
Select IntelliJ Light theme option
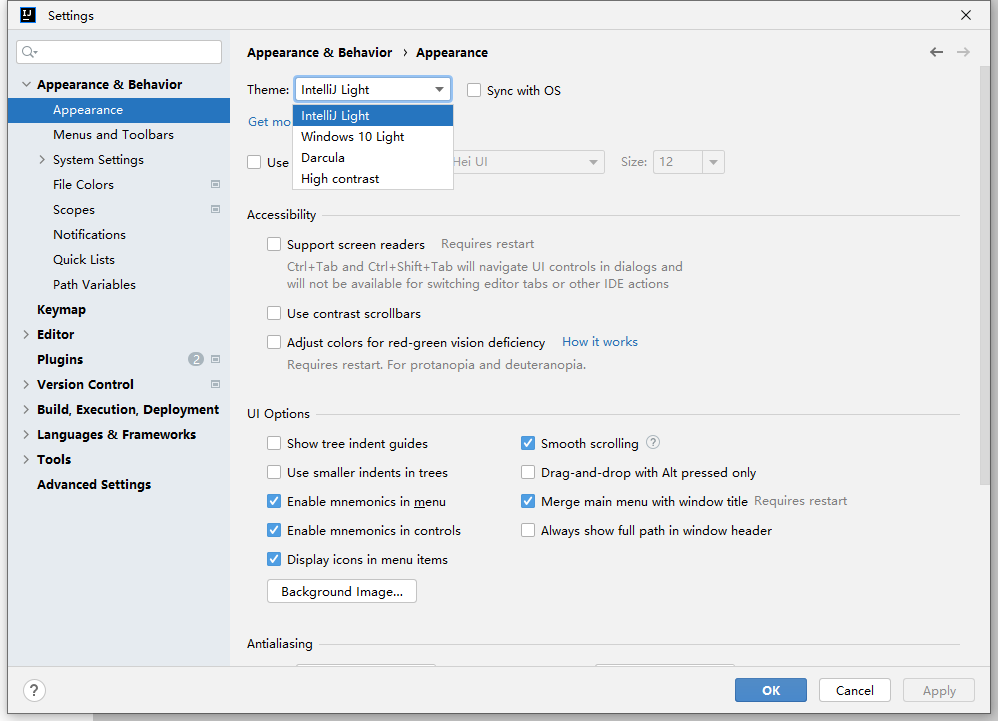(373, 116)
